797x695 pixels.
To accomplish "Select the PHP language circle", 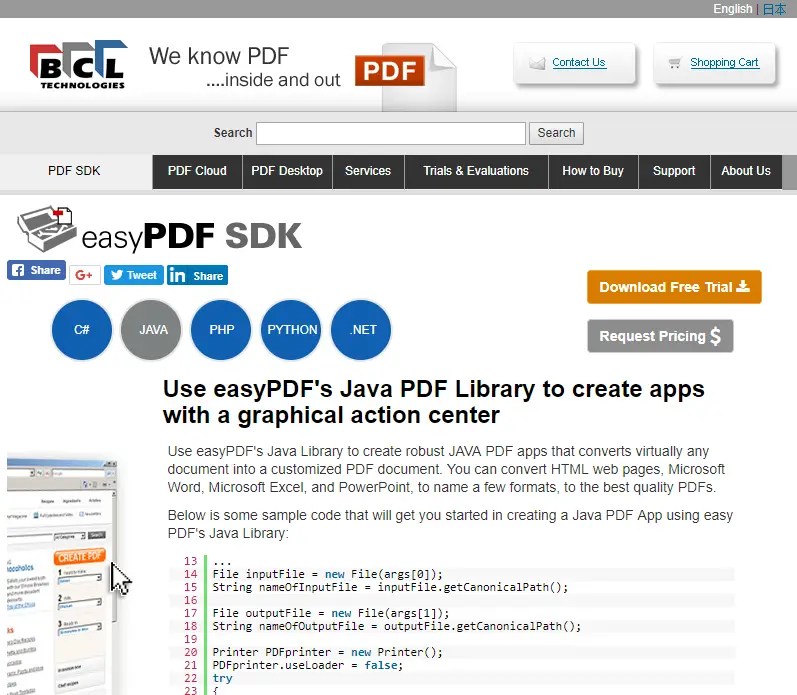I will (221, 330).
